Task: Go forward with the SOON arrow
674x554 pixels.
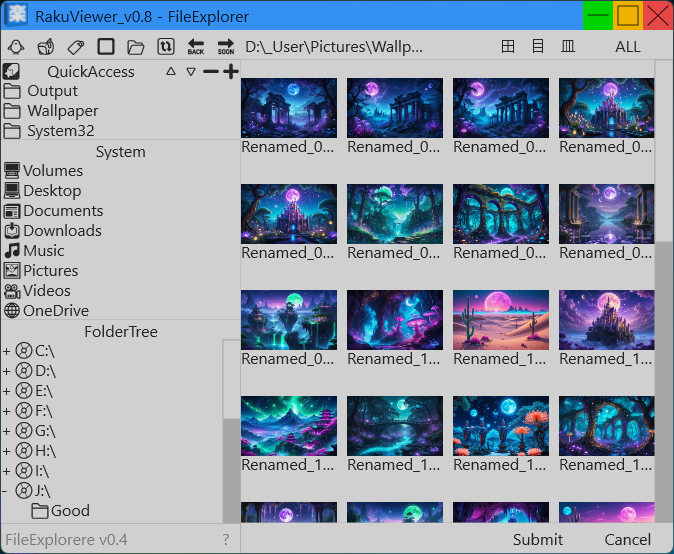Action: [x=226, y=46]
